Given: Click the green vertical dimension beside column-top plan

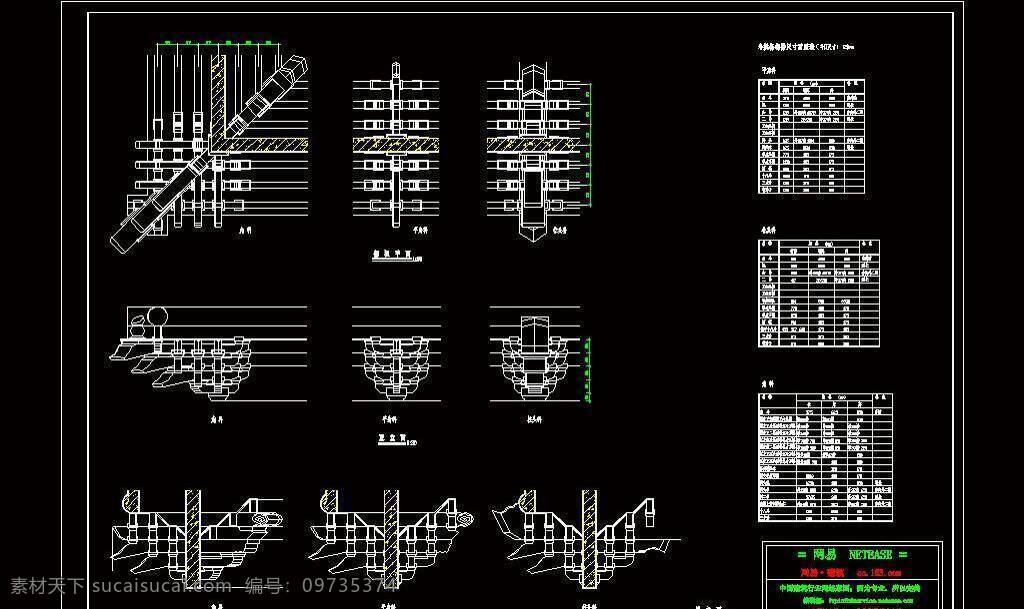Looking at the screenshot, I should [x=590, y=145].
